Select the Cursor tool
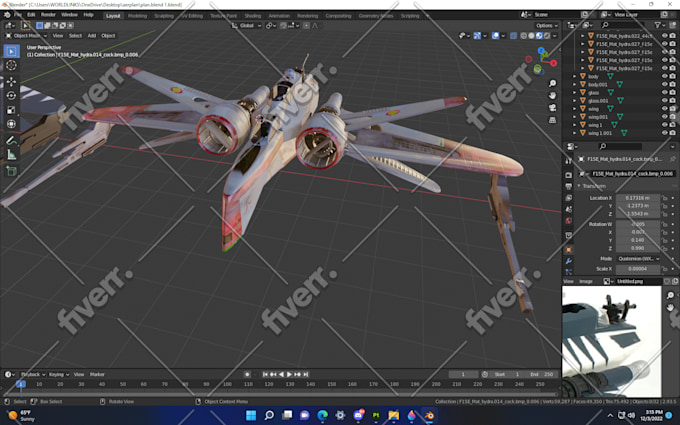The image size is (680, 425). (12, 65)
